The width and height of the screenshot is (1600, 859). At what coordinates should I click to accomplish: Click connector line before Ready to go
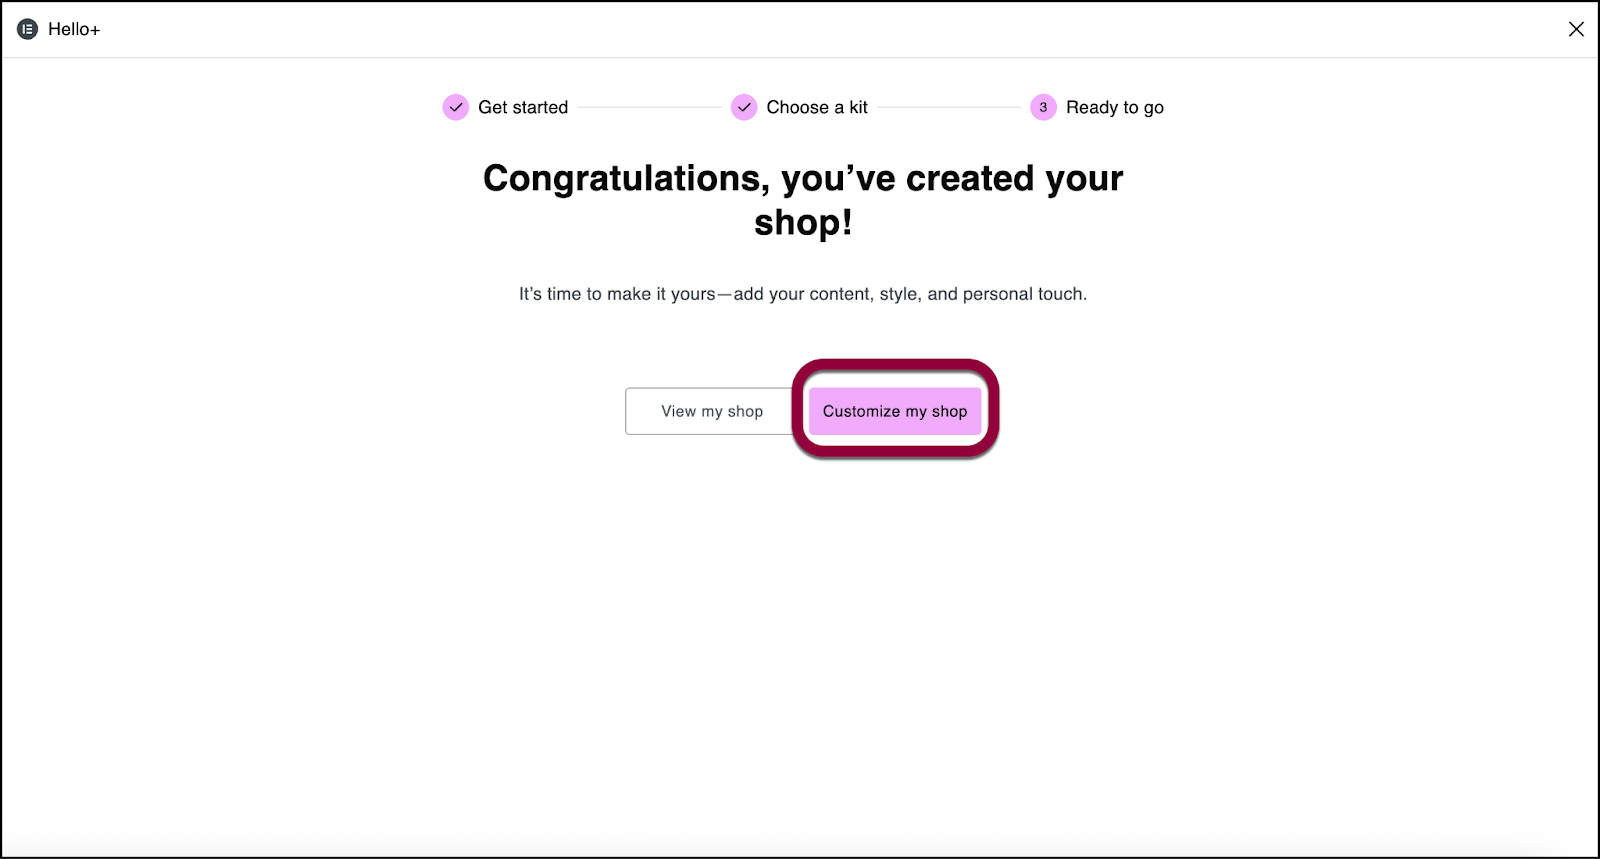[x=948, y=107]
